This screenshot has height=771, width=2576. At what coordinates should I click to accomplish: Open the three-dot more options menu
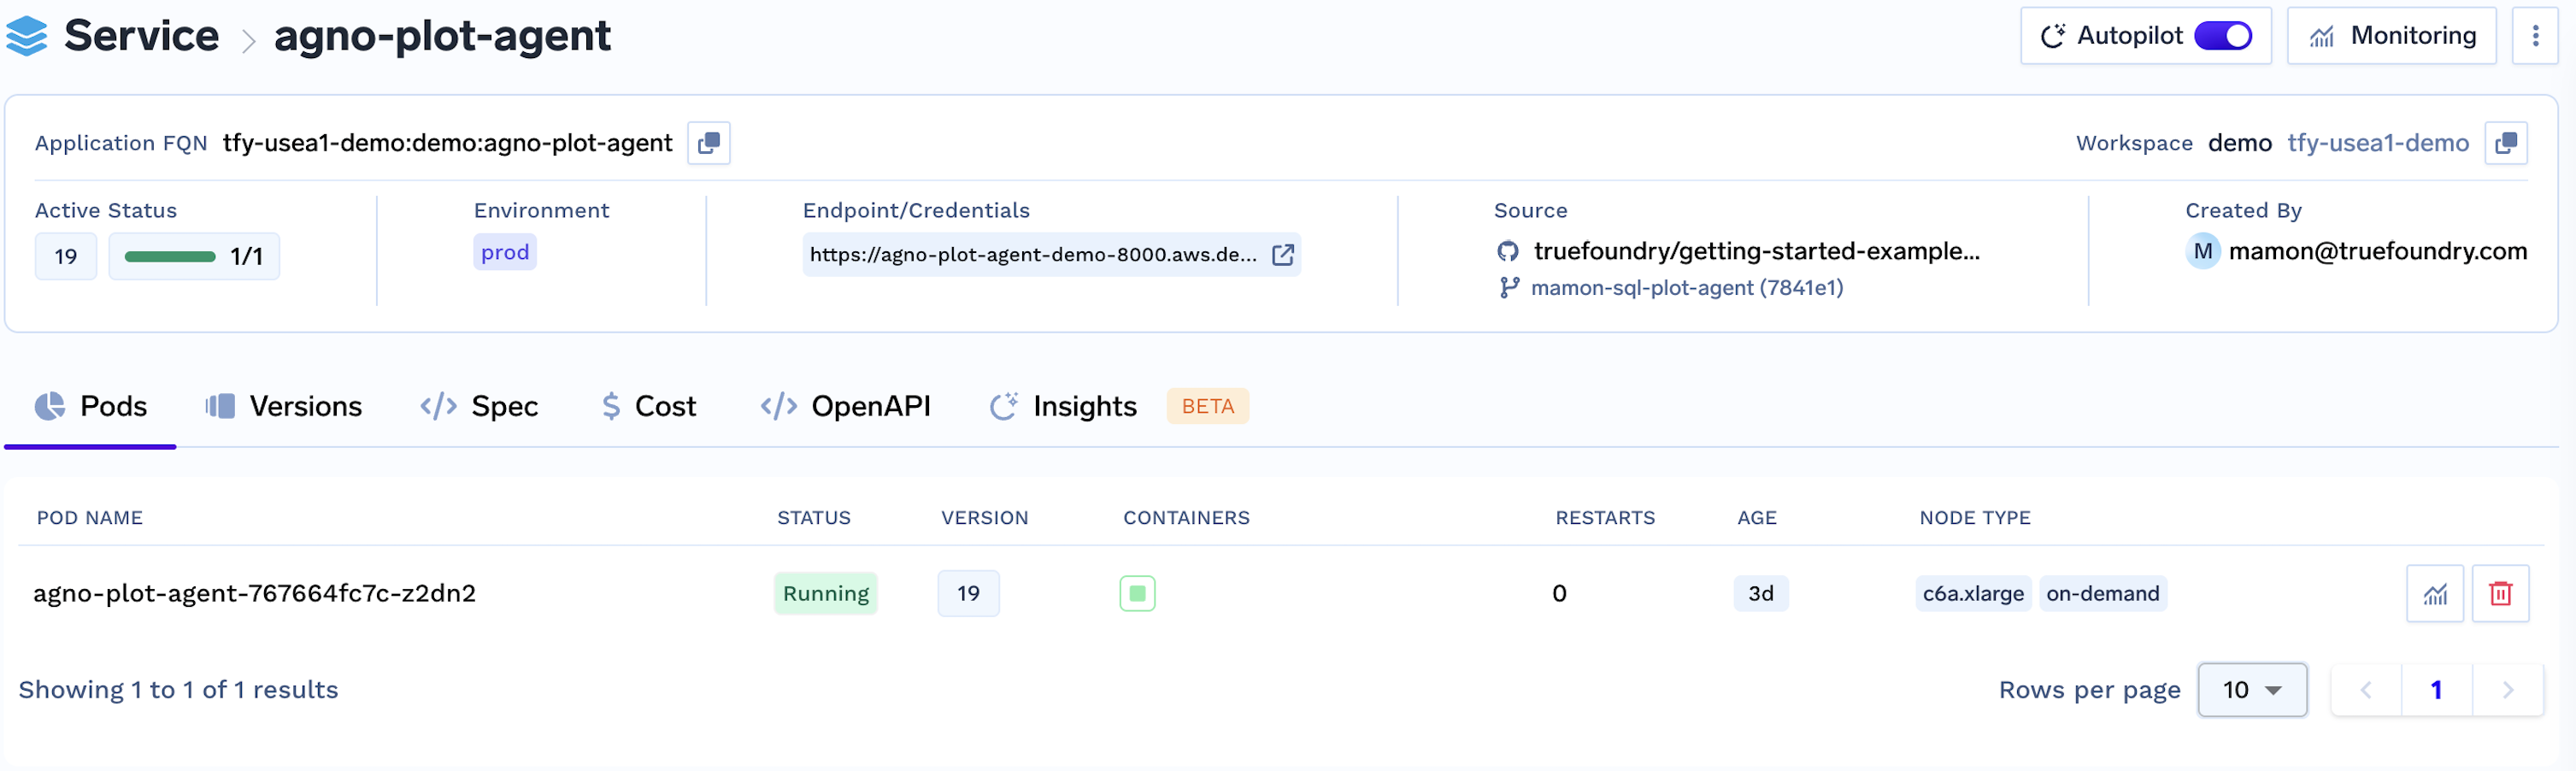pyautogui.click(x=2535, y=36)
